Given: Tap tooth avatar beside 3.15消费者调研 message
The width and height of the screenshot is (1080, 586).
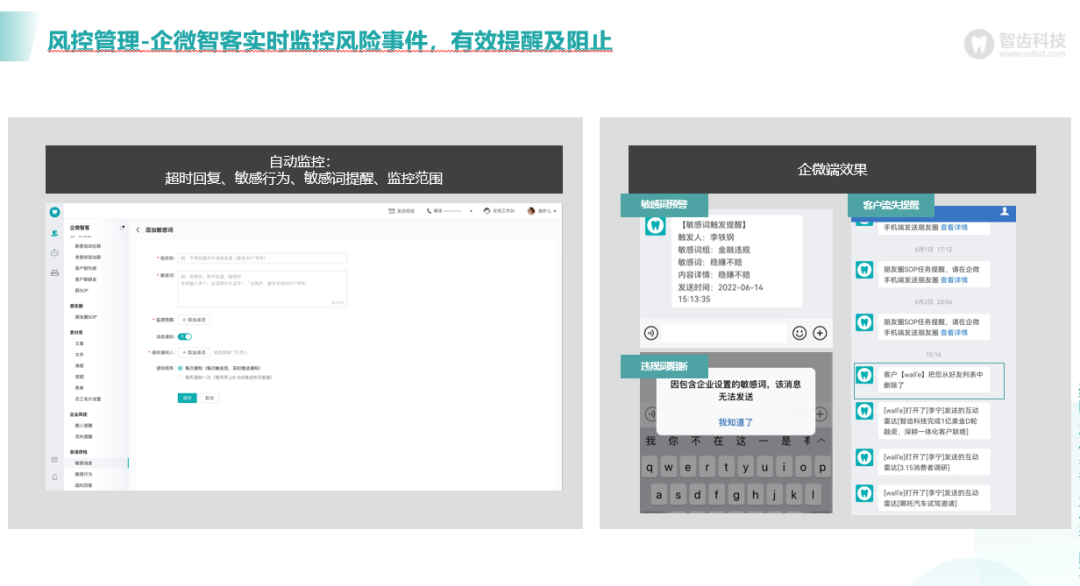Looking at the screenshot, I should [x=864, y=458].
